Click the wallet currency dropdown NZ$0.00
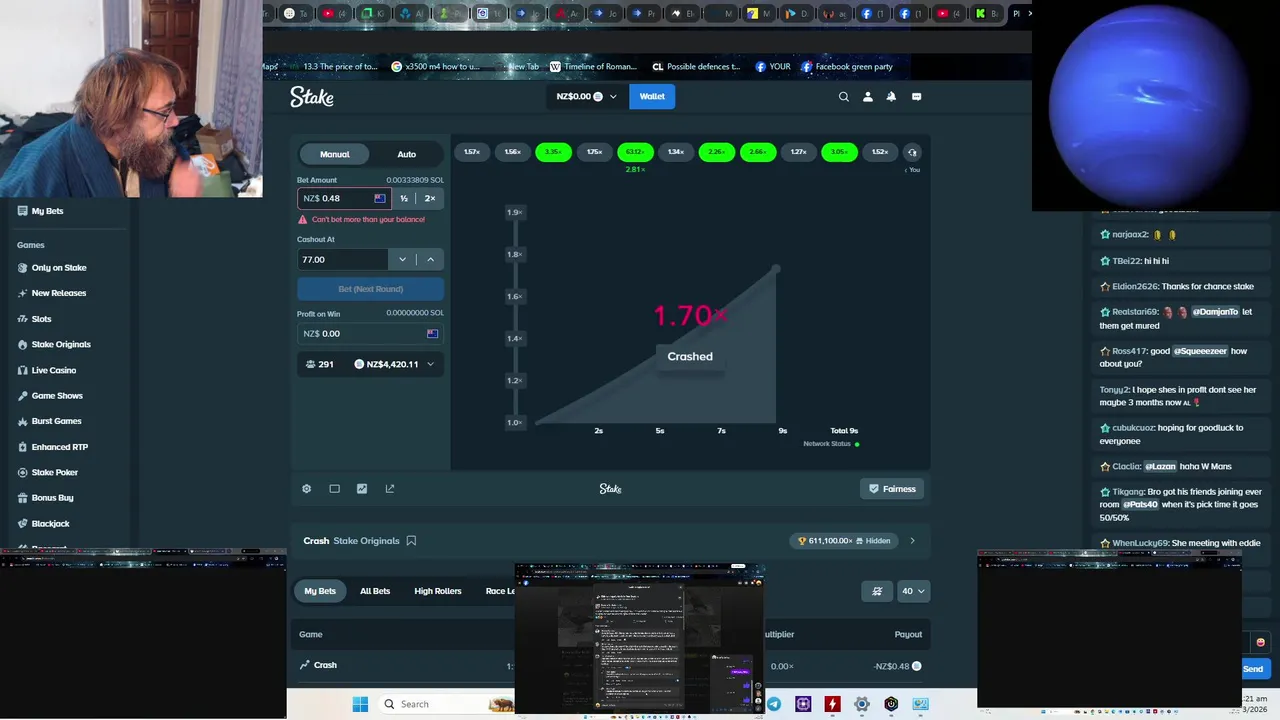Image resolution: width=1280 pixels, height=720 pixels. pos(587,97)
